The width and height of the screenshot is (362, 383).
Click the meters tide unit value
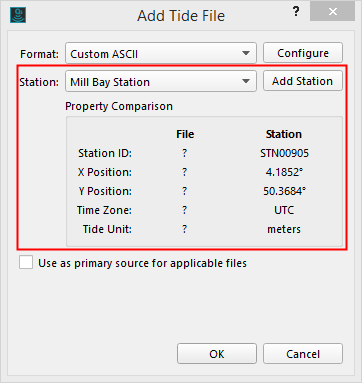click(284, 229)
